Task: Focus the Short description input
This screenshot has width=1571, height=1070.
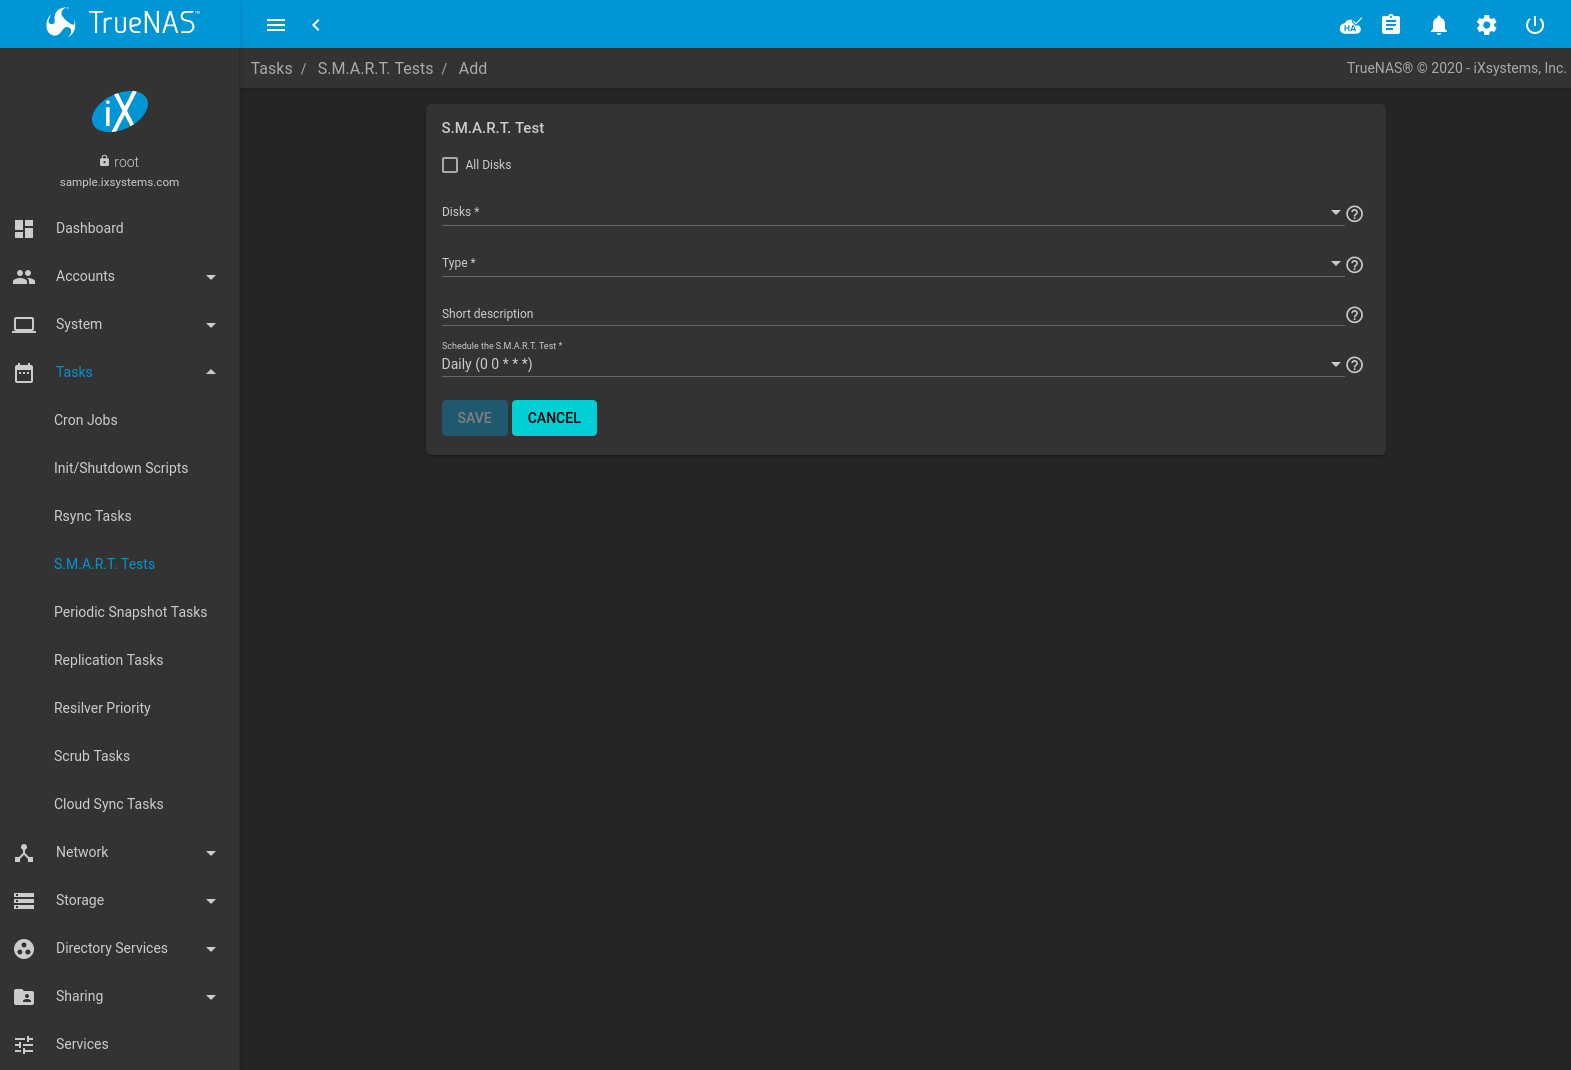Action: pyautogui.click(x=891, y=314)
